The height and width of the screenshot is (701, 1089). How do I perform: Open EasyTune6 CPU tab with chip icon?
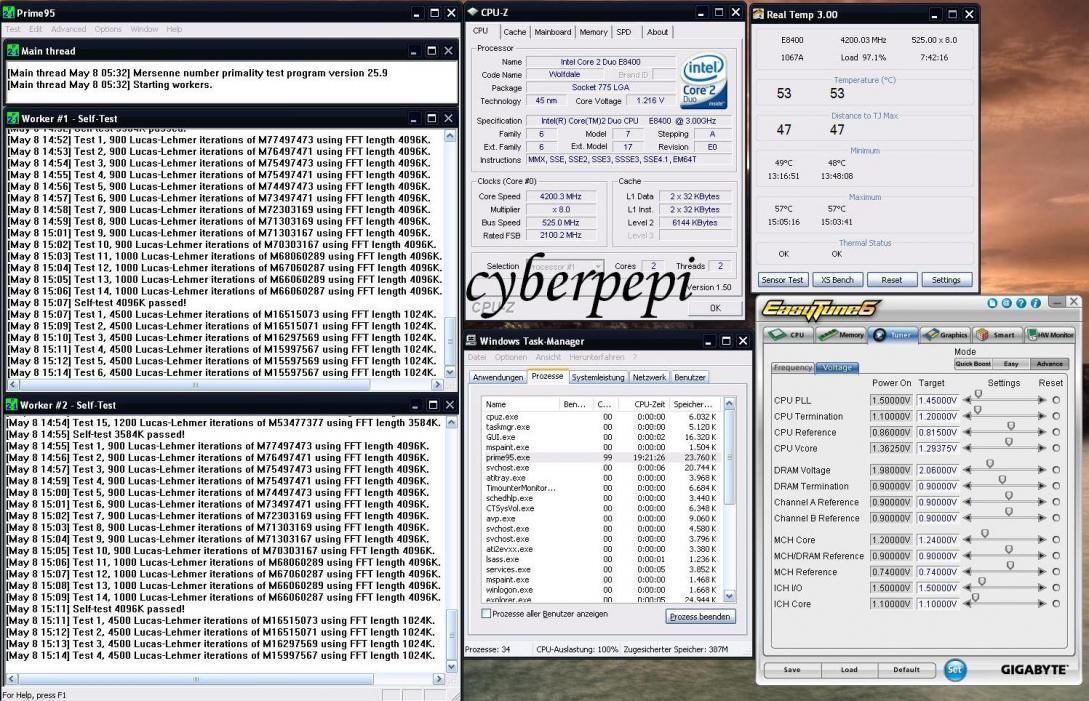(788, 335)
